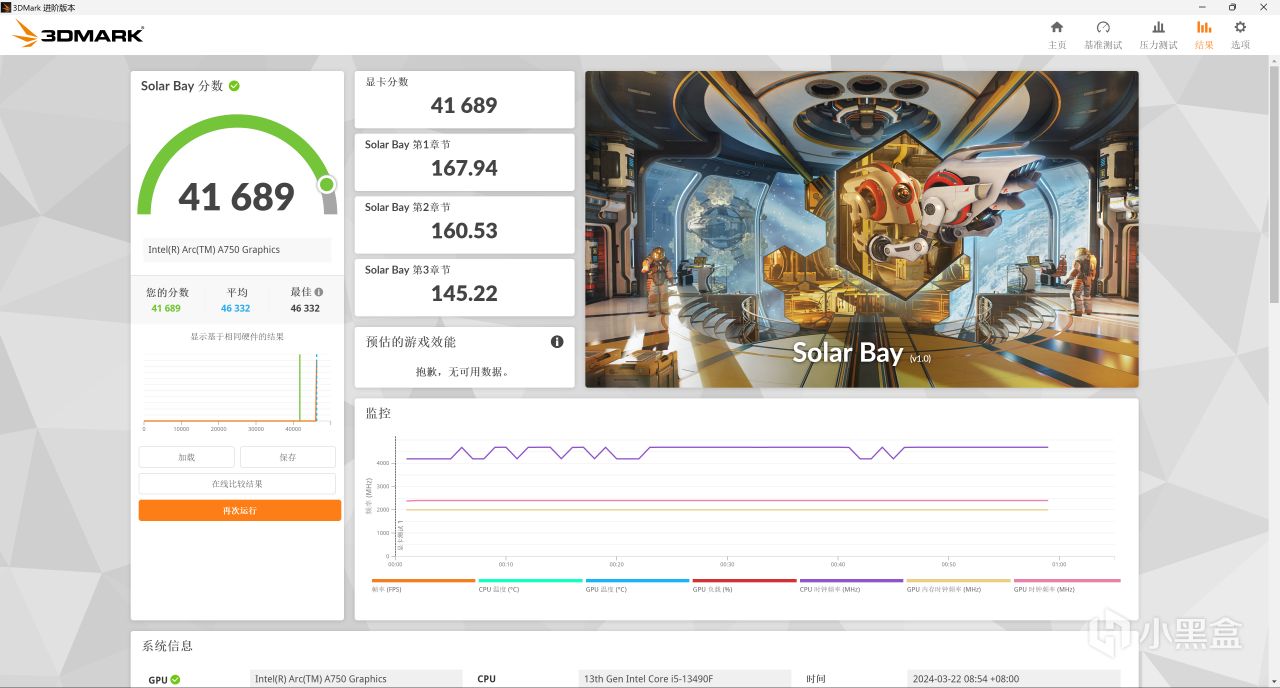Toggle CPU 时钟频率 (MHz) legend entry

[x=851, y=585]
